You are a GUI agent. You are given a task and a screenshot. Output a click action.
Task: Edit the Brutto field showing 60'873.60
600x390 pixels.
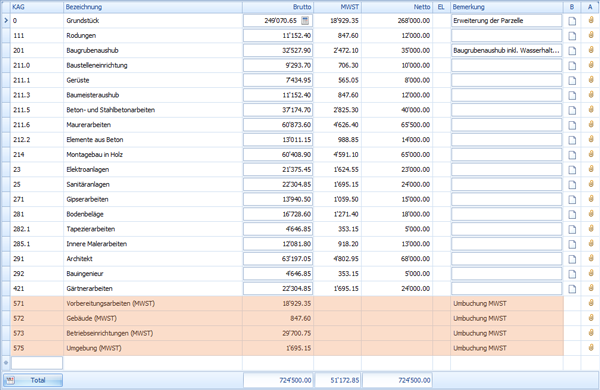[278, 125]
